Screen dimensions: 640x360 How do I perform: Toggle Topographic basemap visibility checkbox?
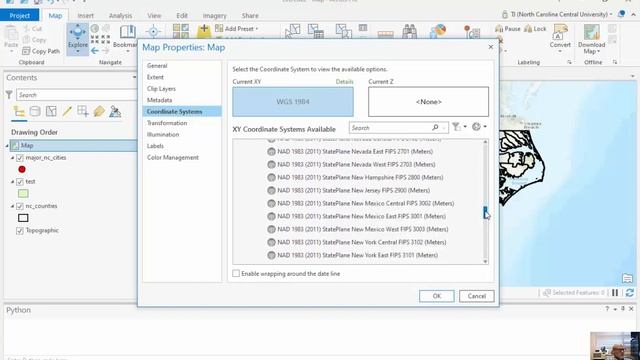20,231
